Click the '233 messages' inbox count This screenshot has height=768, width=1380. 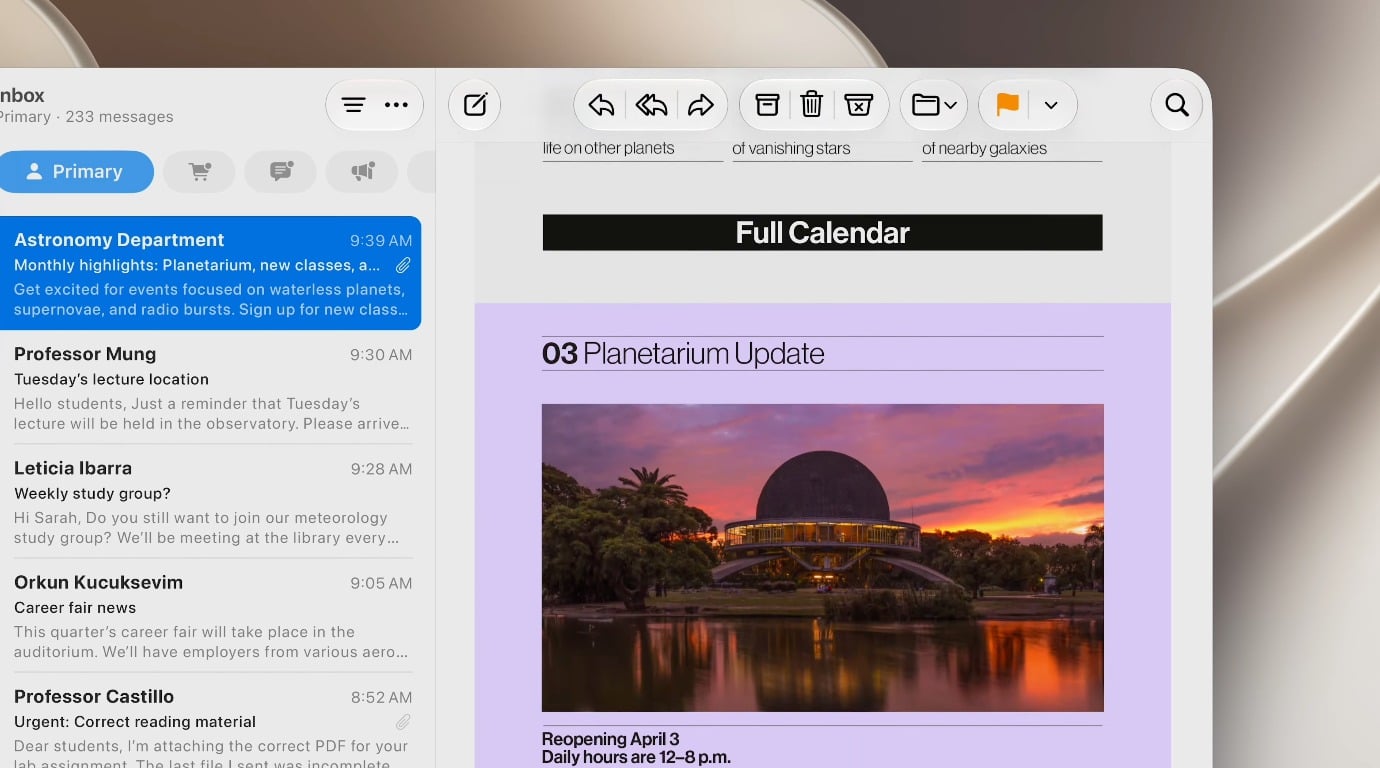pyautogui.click(x=119, y=117)
